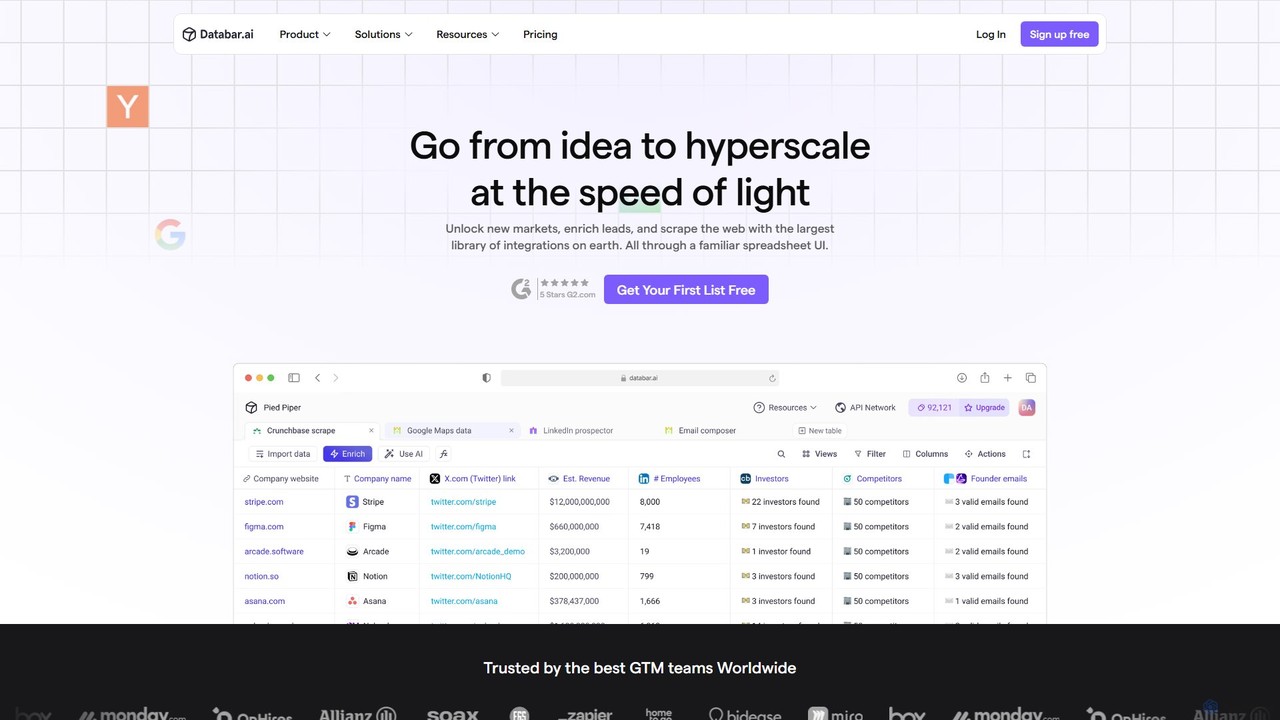
Task: Click the fx formula icon
Action: [444, 454]
